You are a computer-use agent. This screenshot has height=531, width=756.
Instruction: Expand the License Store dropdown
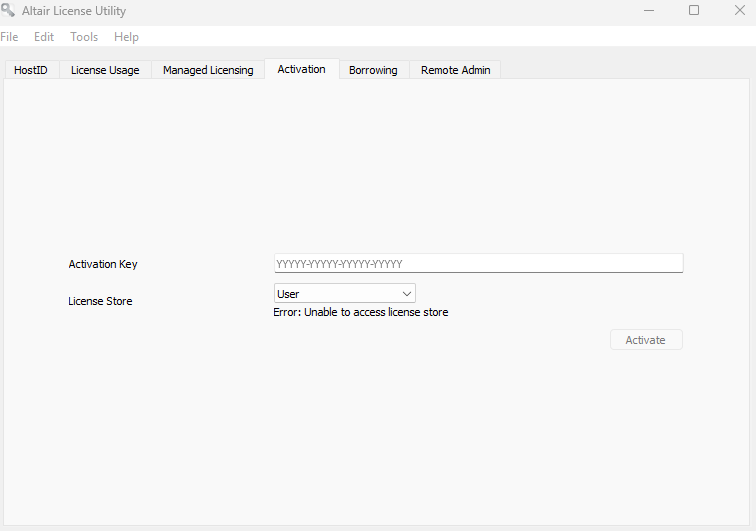click(x=345, y=293)
